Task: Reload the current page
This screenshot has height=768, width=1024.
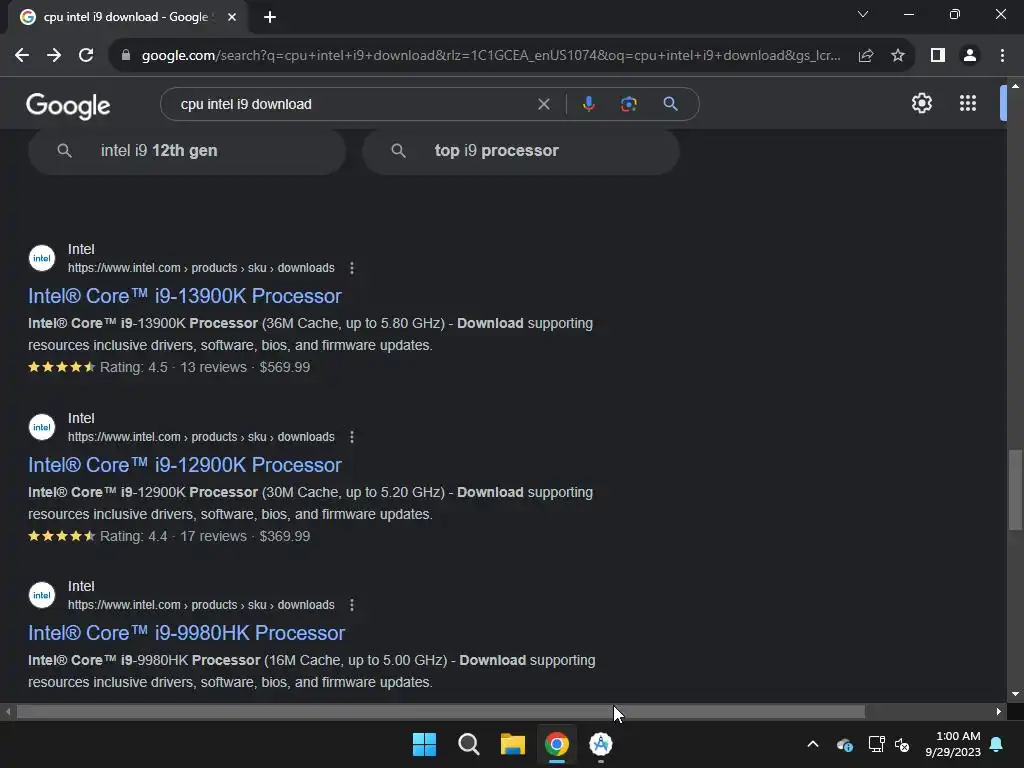Action: point(86,56)
